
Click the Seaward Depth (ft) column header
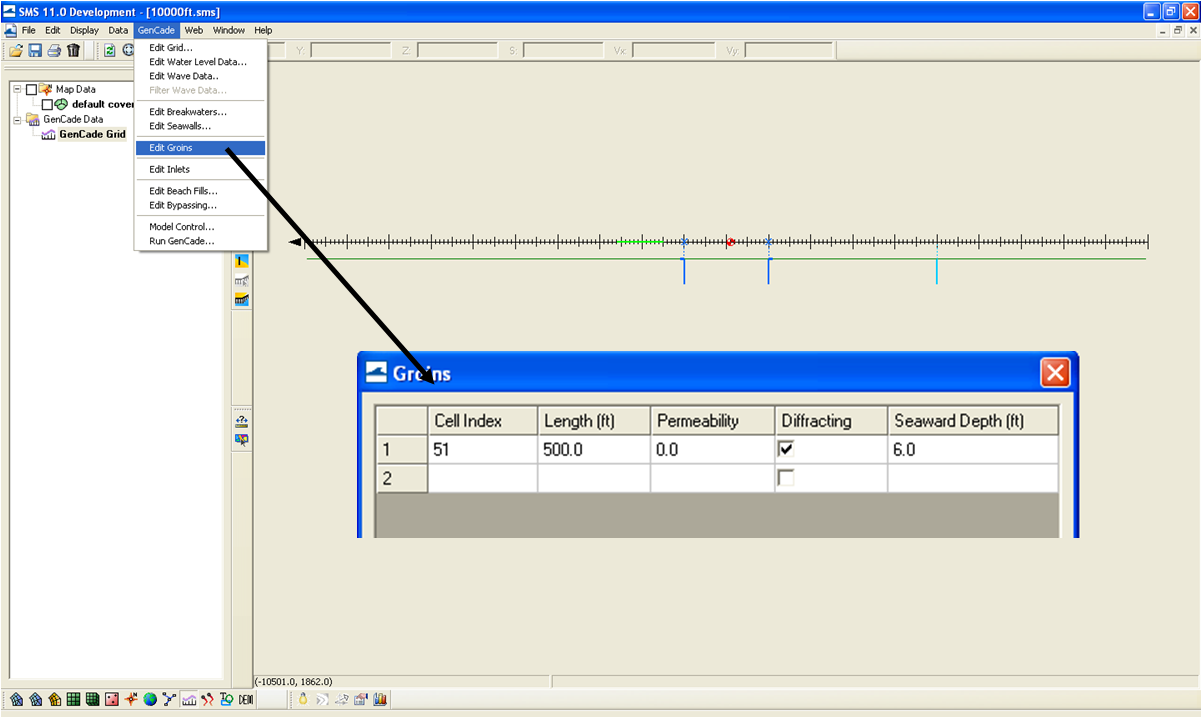pyautogui.click(x=973, y=421)
